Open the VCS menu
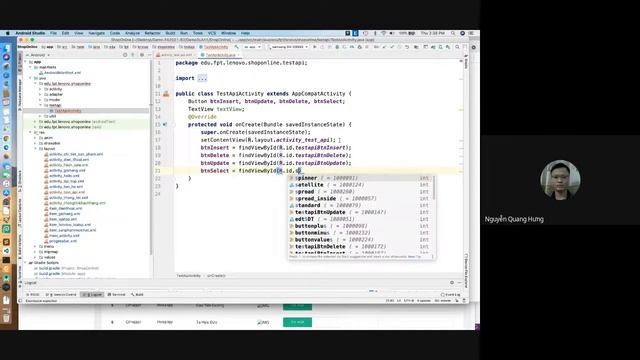 tap(212, 33)
